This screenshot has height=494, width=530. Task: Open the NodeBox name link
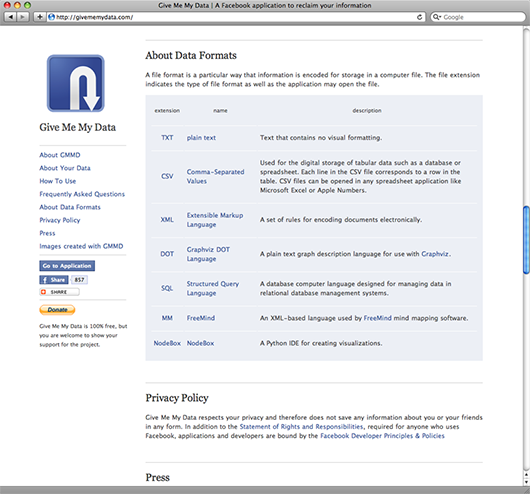point(200,343)
